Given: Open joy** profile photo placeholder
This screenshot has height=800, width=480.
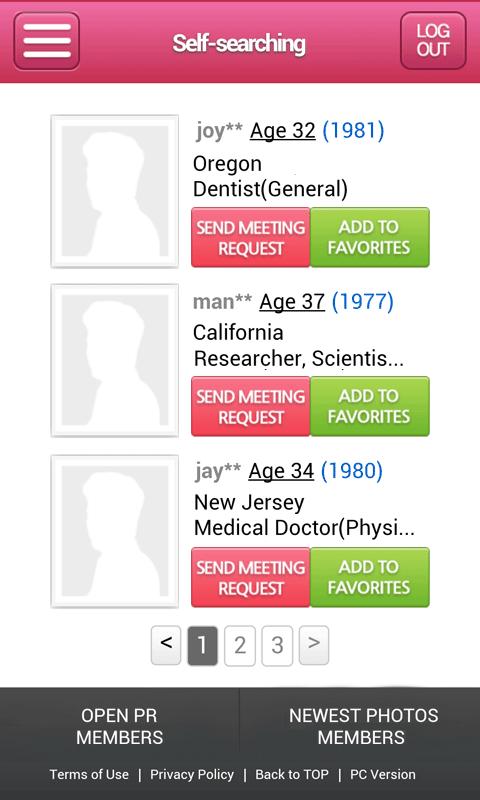Looking at the screenshot, I should [115, 191].
